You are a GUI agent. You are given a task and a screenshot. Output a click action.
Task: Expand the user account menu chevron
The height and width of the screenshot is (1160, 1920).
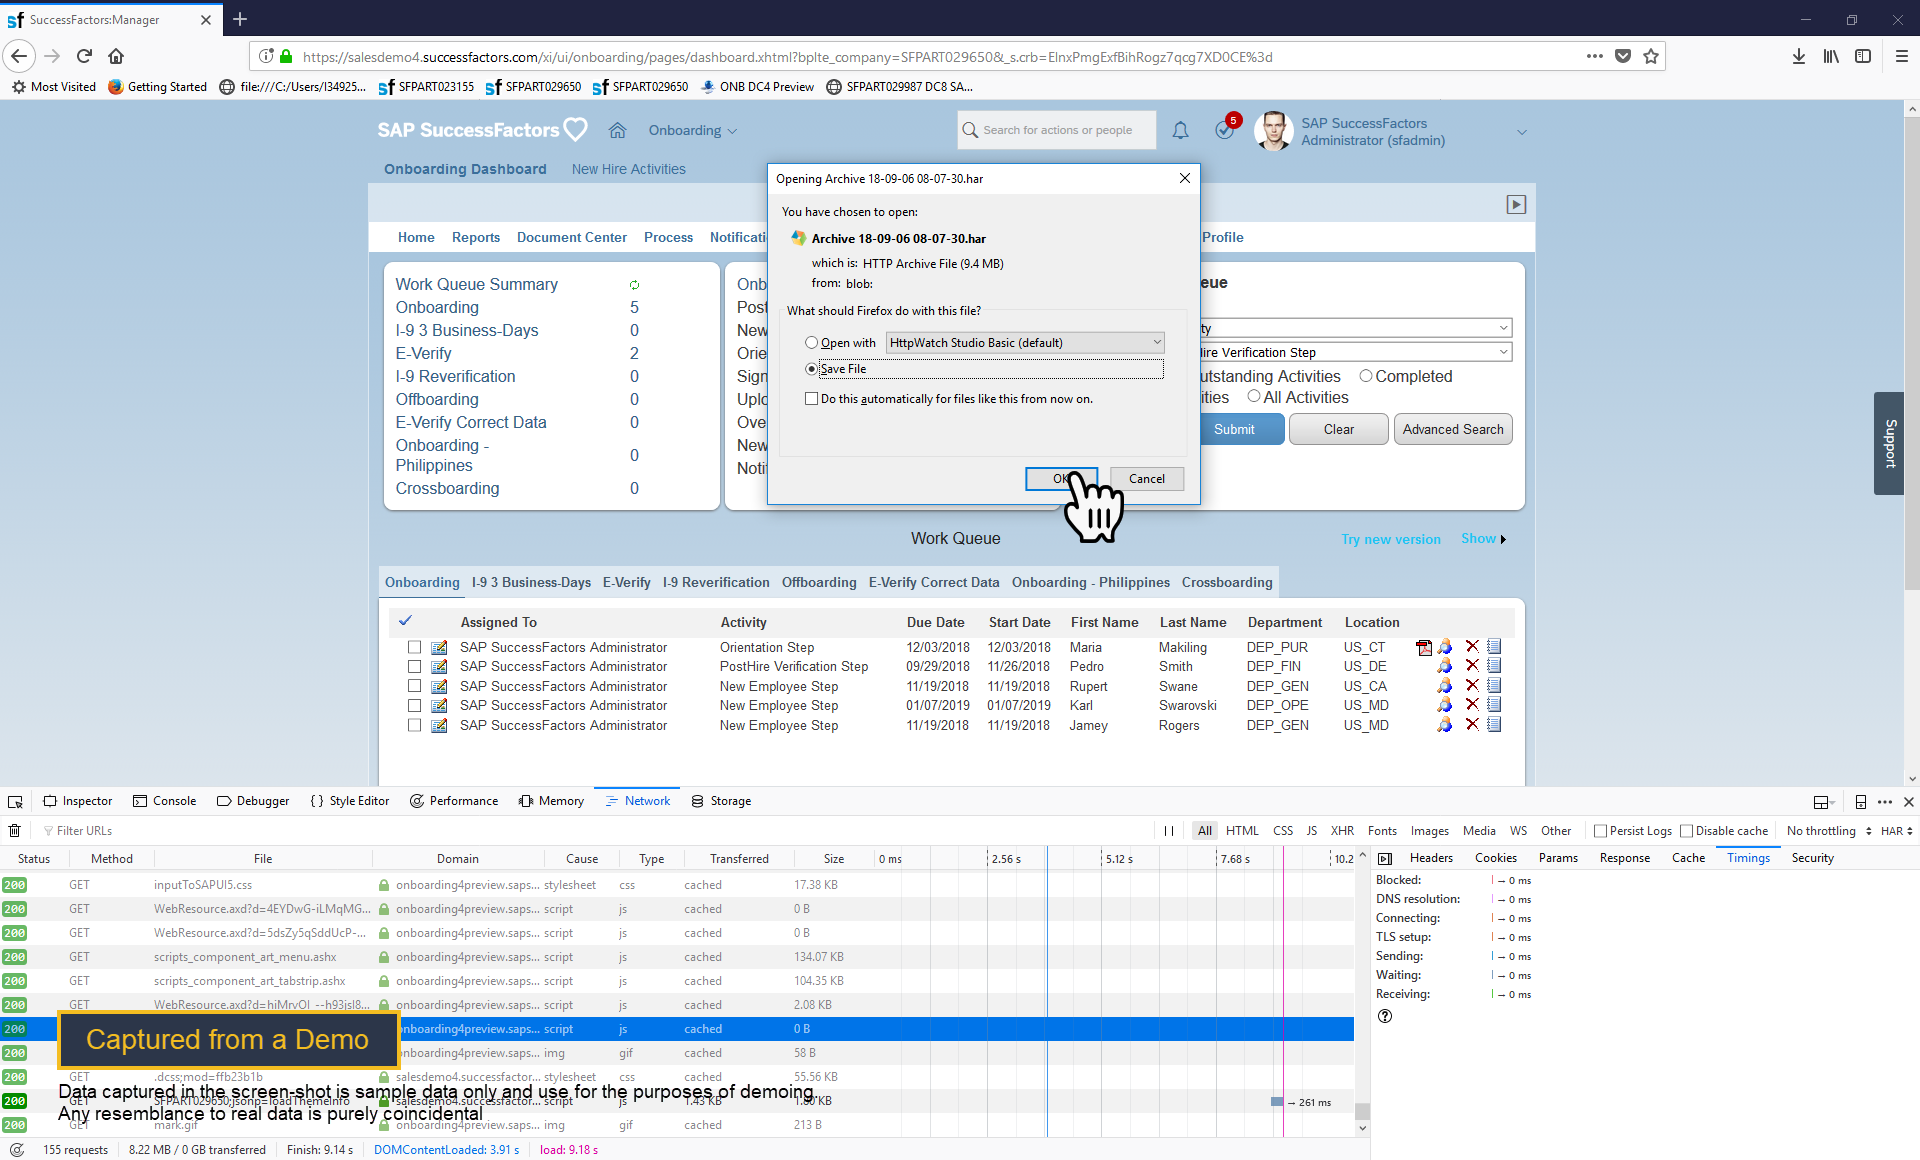point(1521,132)
